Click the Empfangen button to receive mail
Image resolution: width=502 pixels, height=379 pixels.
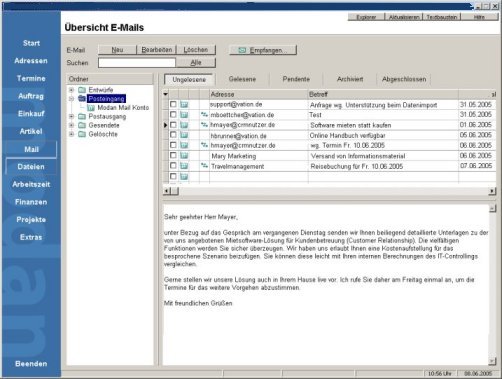tap(263, 50)
